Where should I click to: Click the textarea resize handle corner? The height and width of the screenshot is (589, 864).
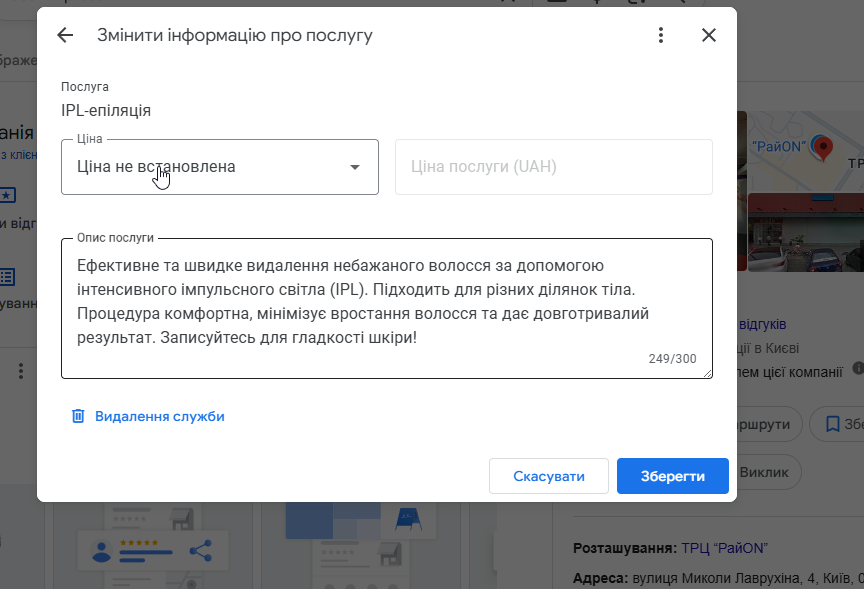pyautogui.click(x=708, y=374)
